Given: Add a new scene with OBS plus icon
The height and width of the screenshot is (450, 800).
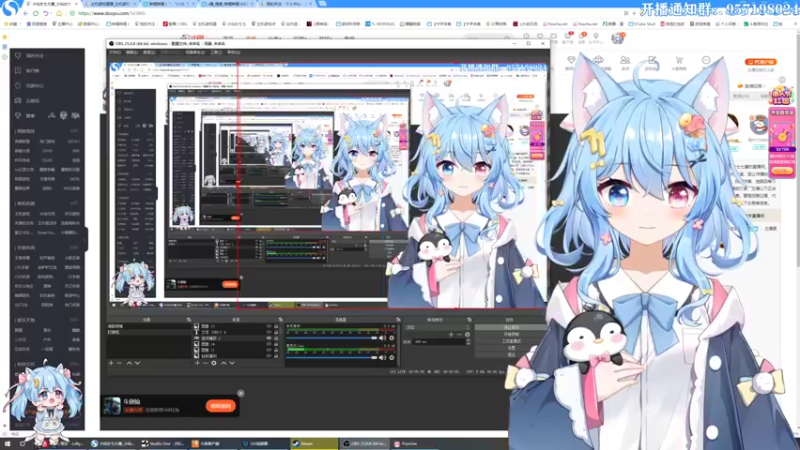Looking at the screenshot, I should 111,363.
